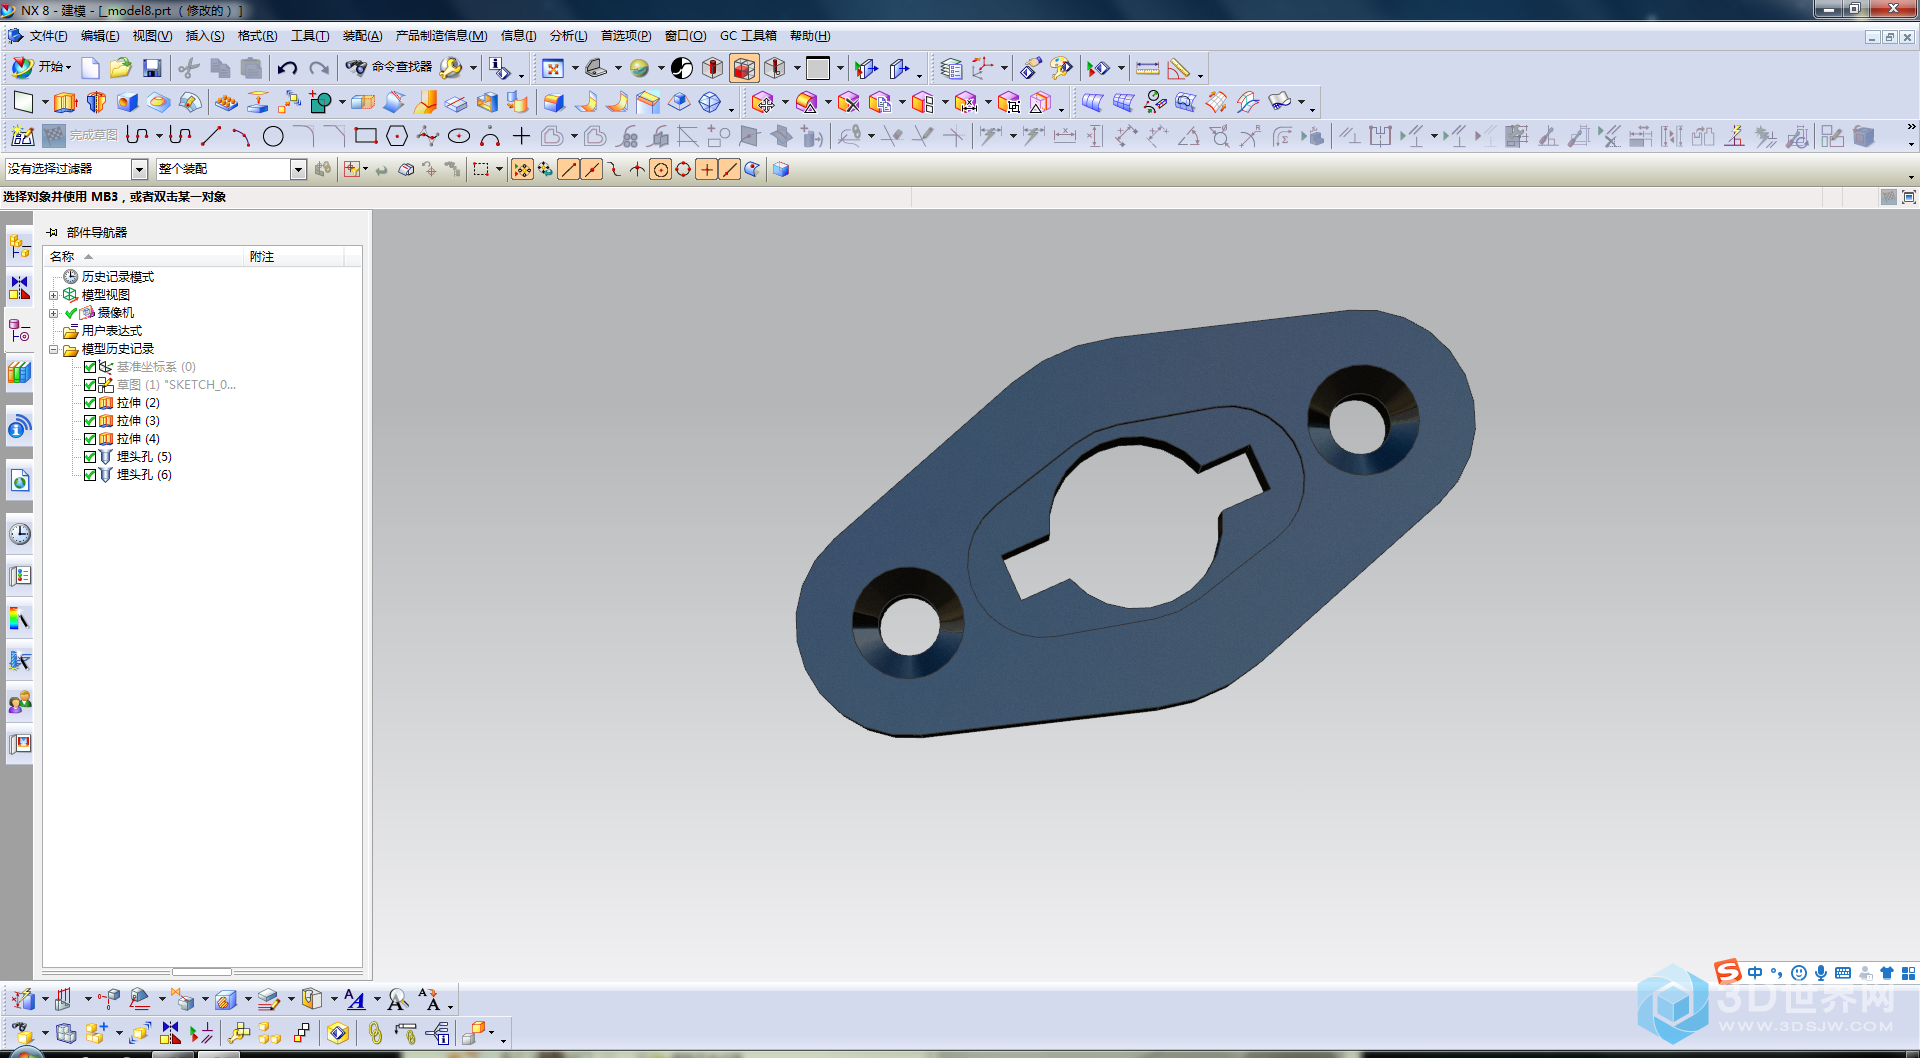This screenshot has width=1920, height=1058.
Task: Click the Measure Angle icon
Action: point(1179,68)
